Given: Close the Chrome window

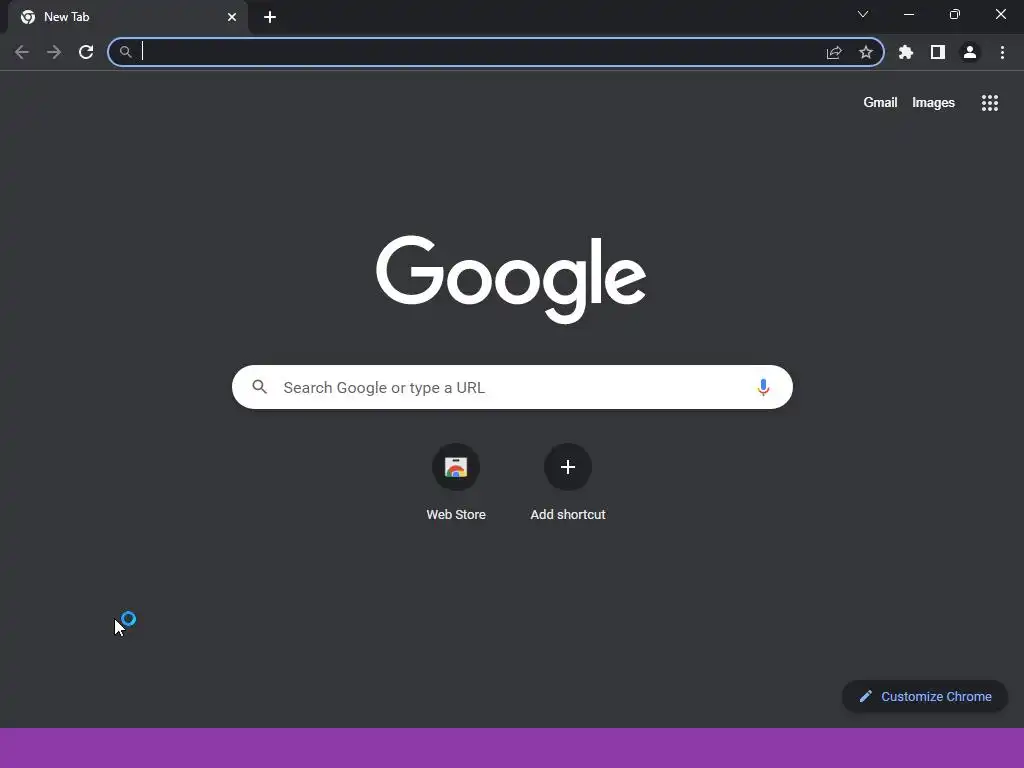Looking at the screenshot, I should tap(1000, 14).
